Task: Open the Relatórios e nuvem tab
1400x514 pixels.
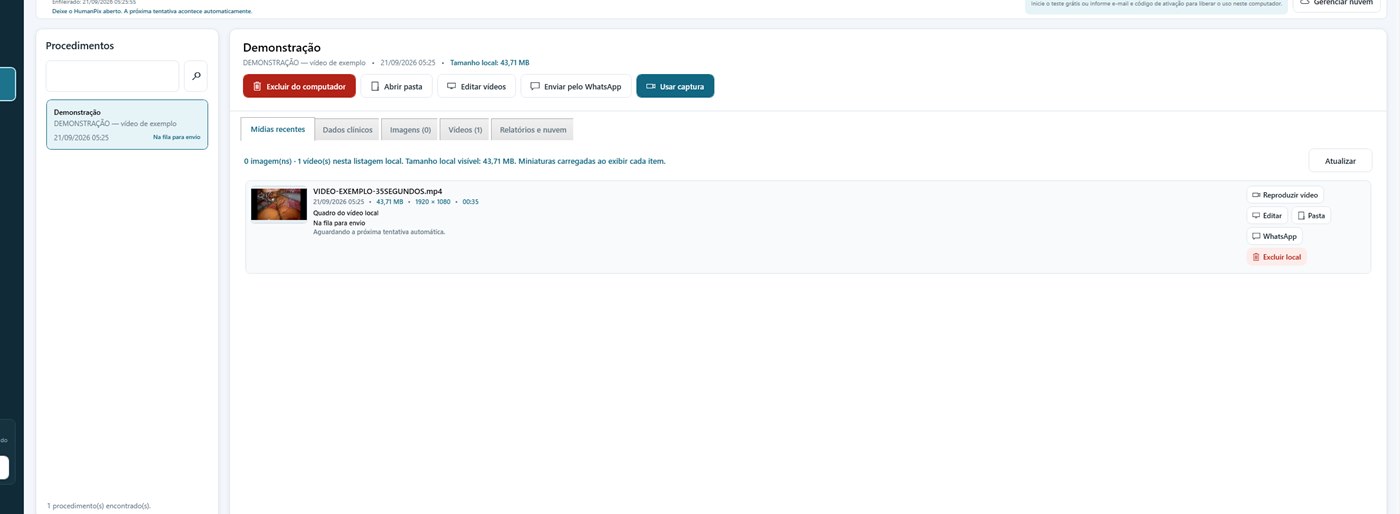Action: click(x=532, y=130)
